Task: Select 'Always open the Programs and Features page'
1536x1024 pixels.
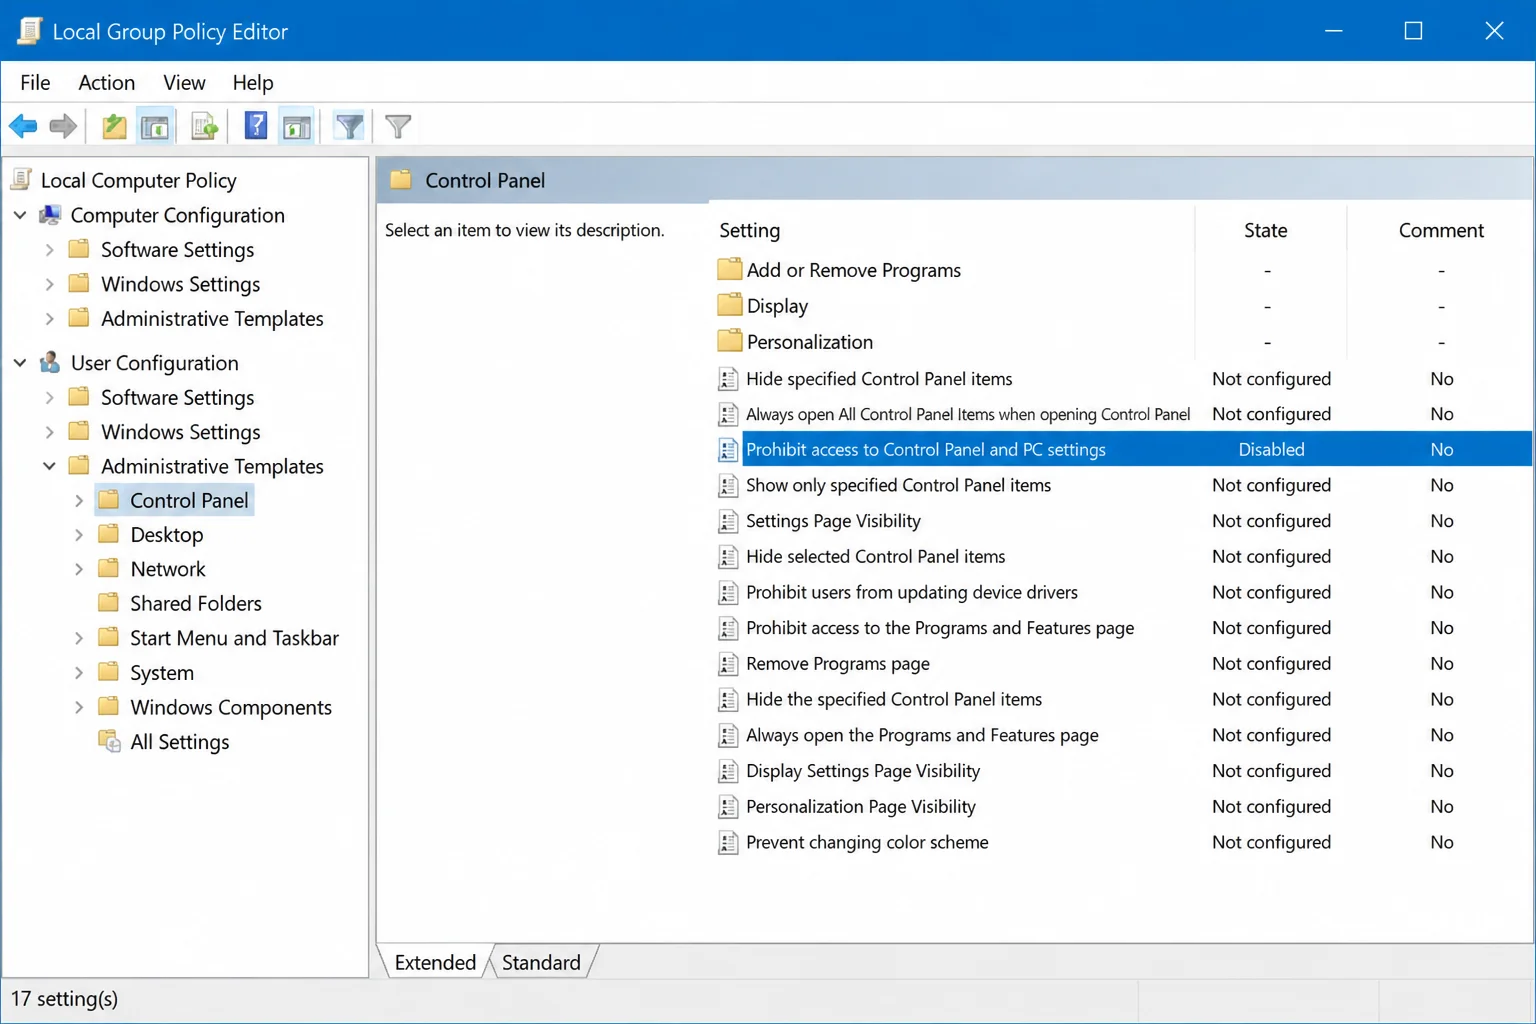Action: pyautogui.click(x=922, y=735)
